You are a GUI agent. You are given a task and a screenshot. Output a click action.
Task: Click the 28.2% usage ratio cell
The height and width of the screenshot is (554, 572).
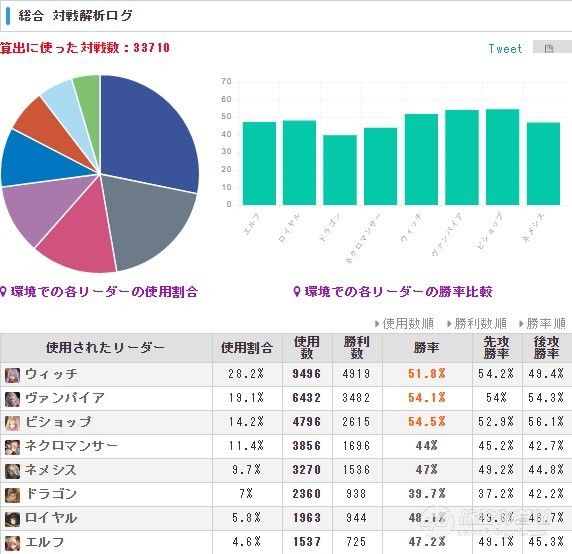tap(246, 374)
